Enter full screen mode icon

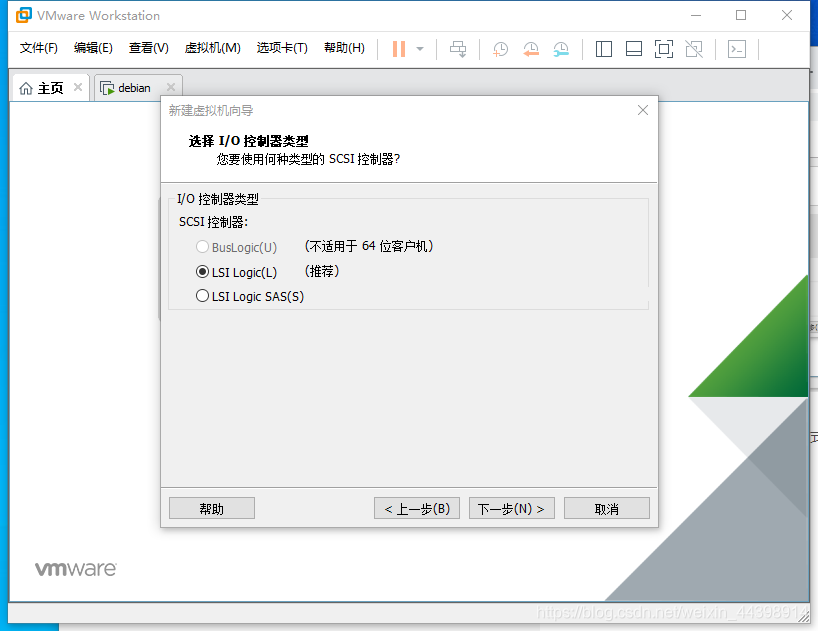(x=664, y=49)
